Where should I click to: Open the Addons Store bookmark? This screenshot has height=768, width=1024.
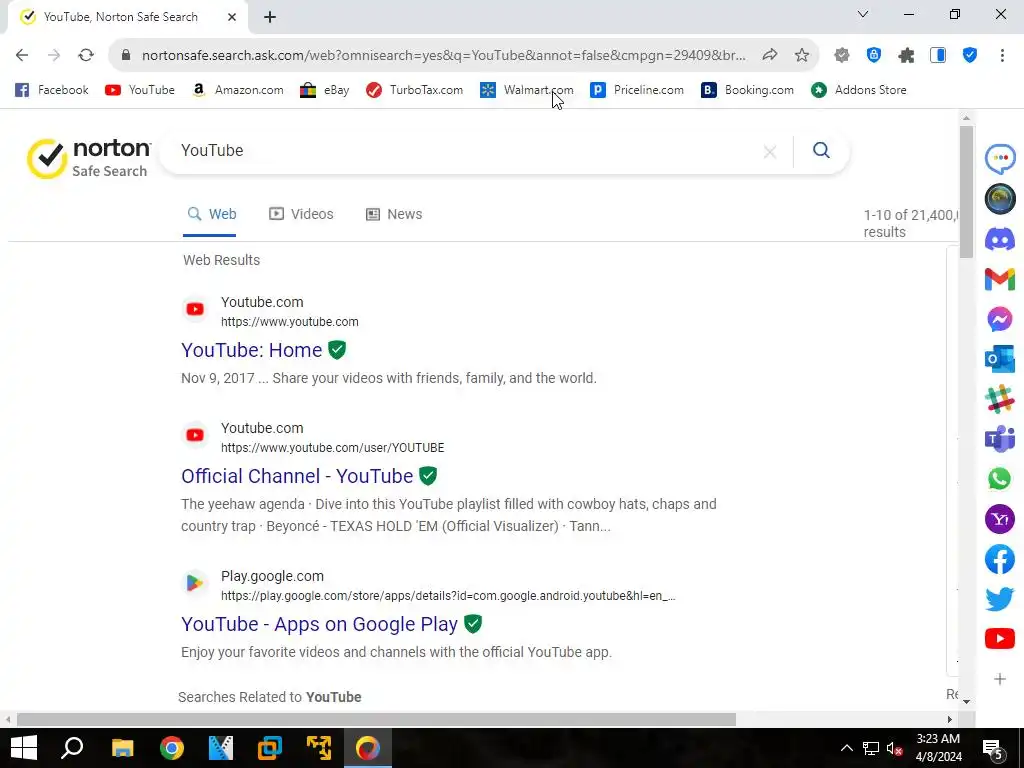[x=858, y=90]
